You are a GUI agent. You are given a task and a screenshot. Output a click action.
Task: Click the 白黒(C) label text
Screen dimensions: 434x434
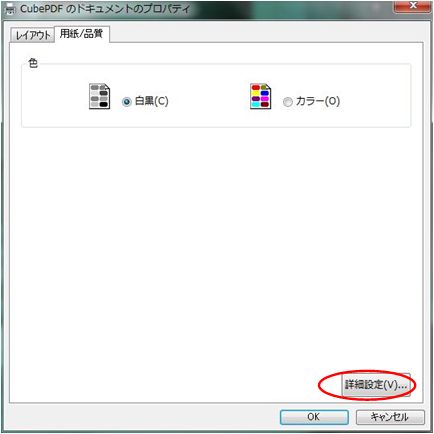coord(152,101)
